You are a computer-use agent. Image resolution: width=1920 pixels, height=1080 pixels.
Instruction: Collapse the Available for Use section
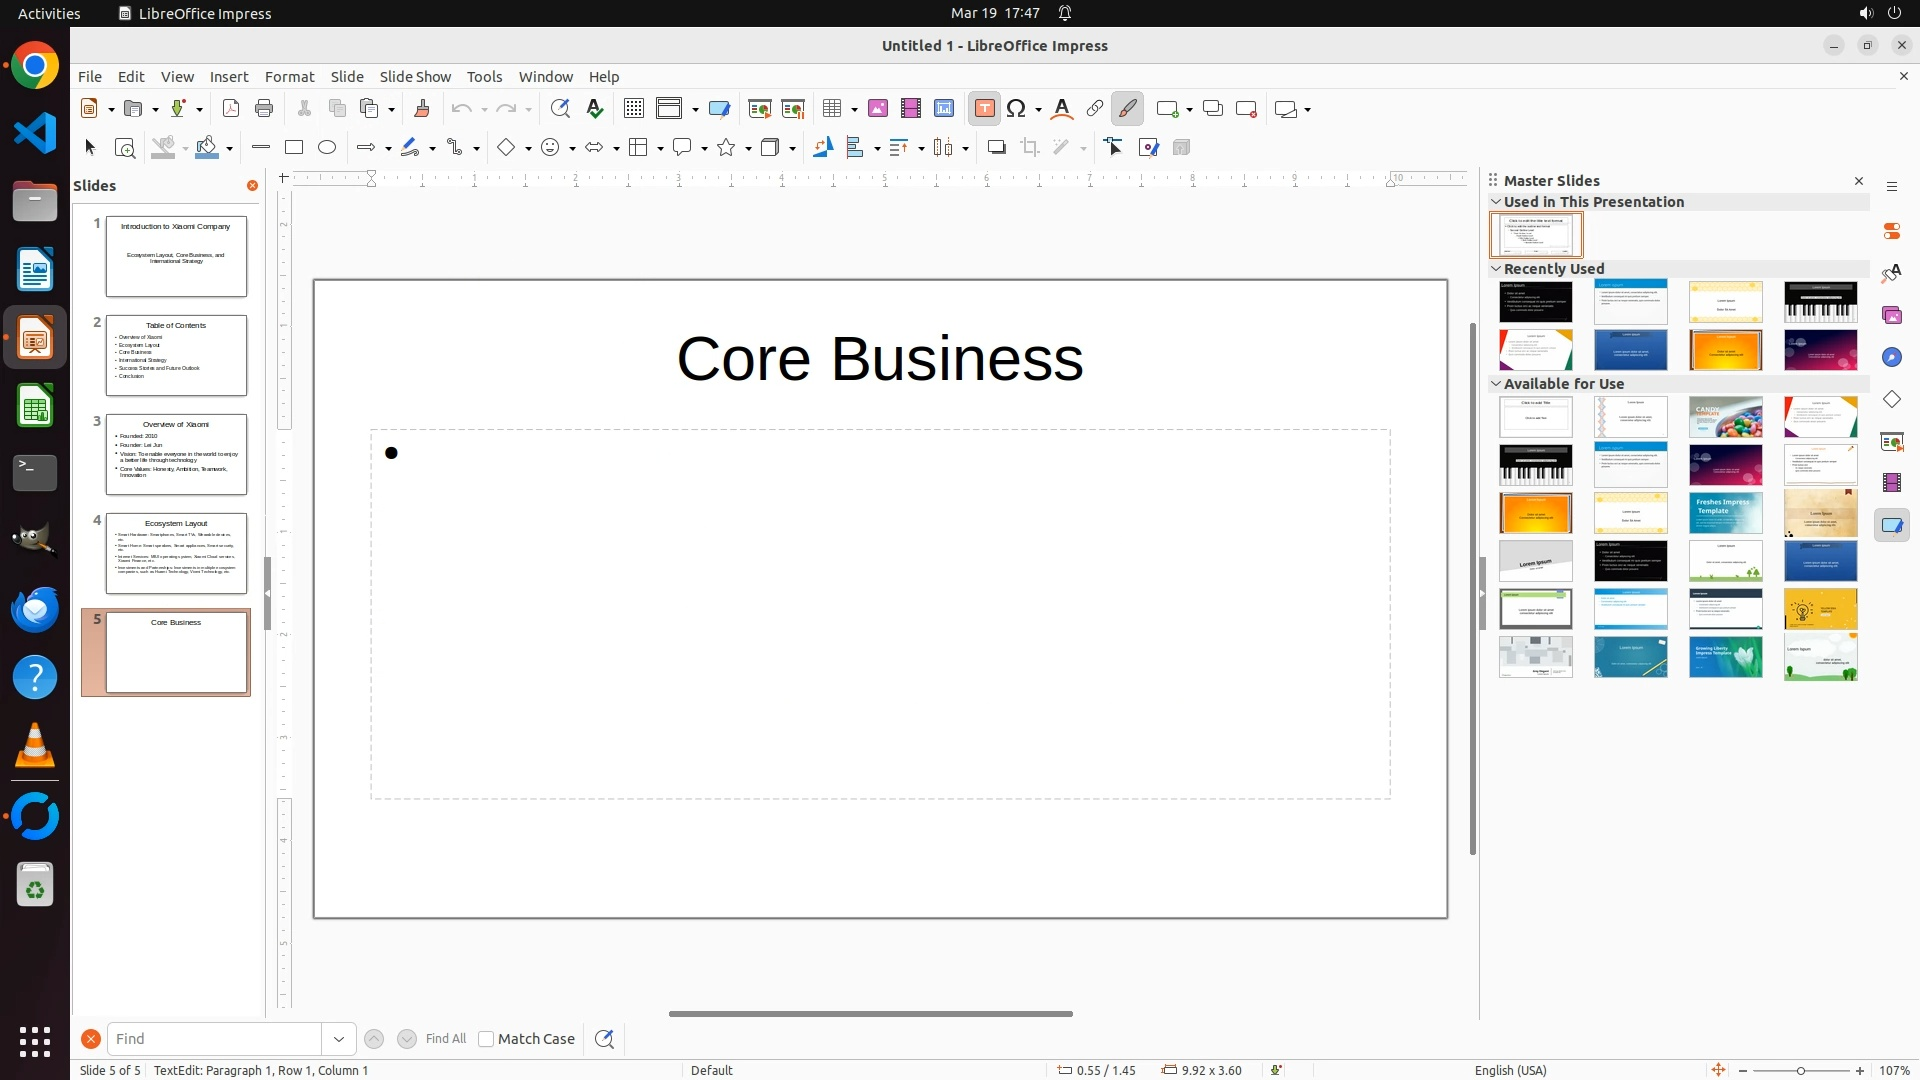tap(1496, 384)
